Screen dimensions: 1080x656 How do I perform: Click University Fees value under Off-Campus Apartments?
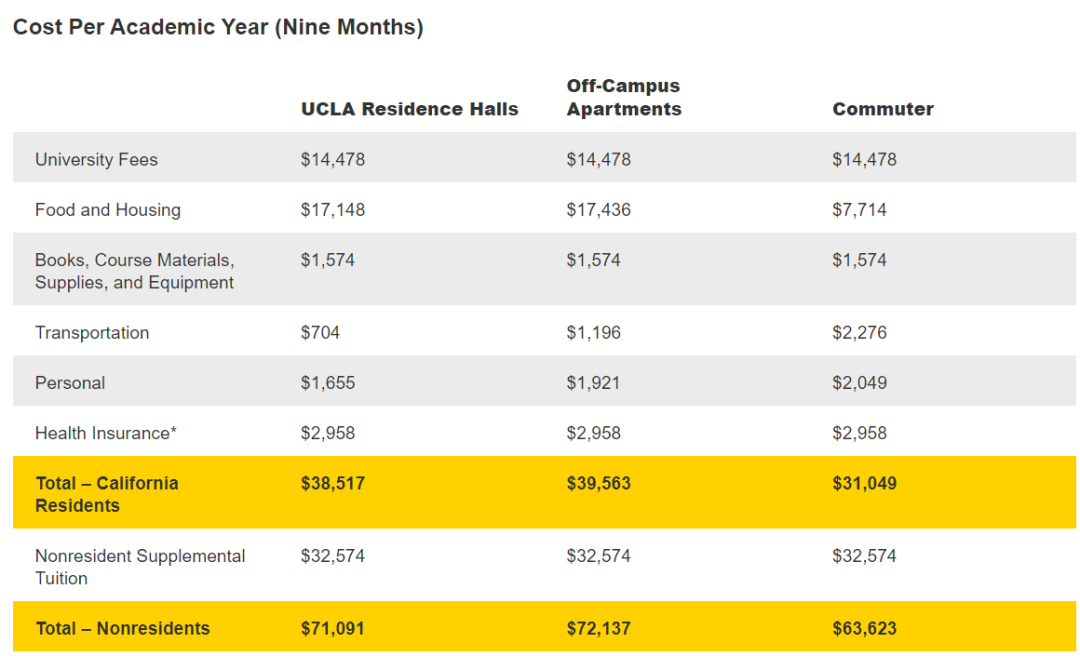(x=599, y=159)
